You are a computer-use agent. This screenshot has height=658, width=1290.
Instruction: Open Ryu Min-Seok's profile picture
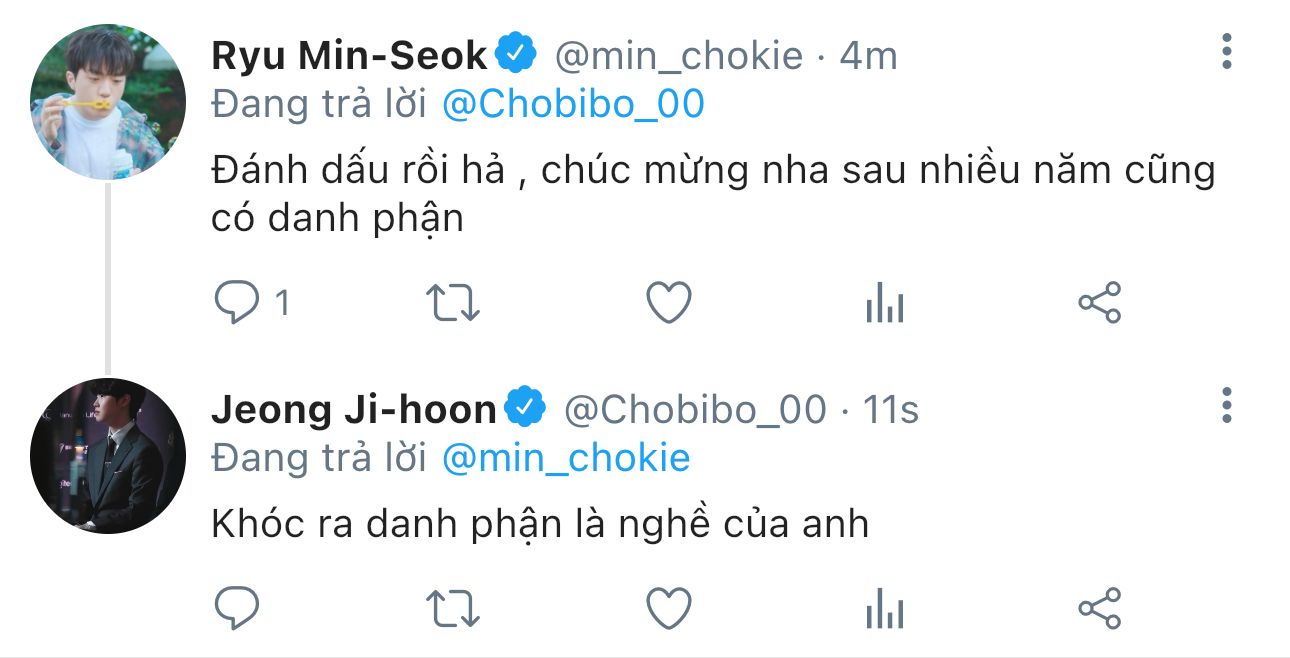[108, 101]
